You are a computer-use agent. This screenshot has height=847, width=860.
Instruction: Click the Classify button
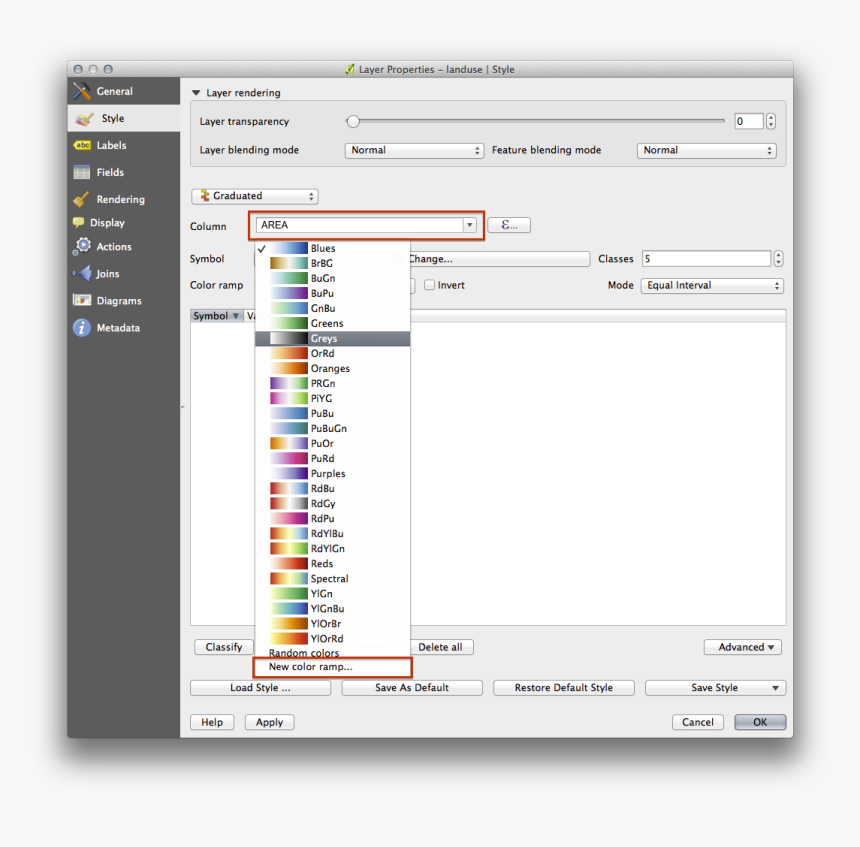click(x=224, y=647)
